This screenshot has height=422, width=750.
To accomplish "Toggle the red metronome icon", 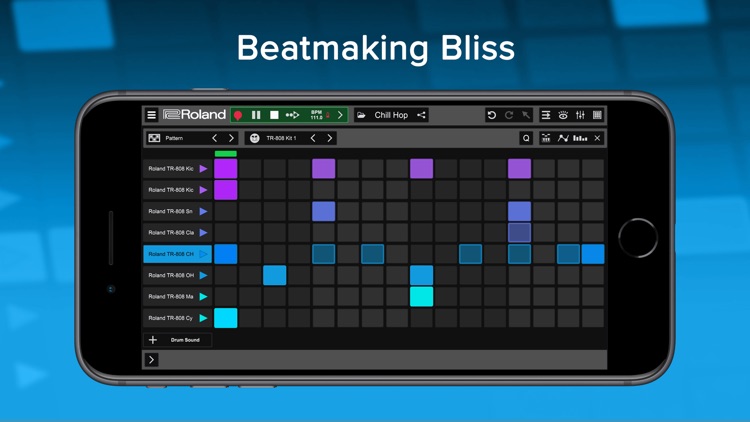I will pos(328,115).
